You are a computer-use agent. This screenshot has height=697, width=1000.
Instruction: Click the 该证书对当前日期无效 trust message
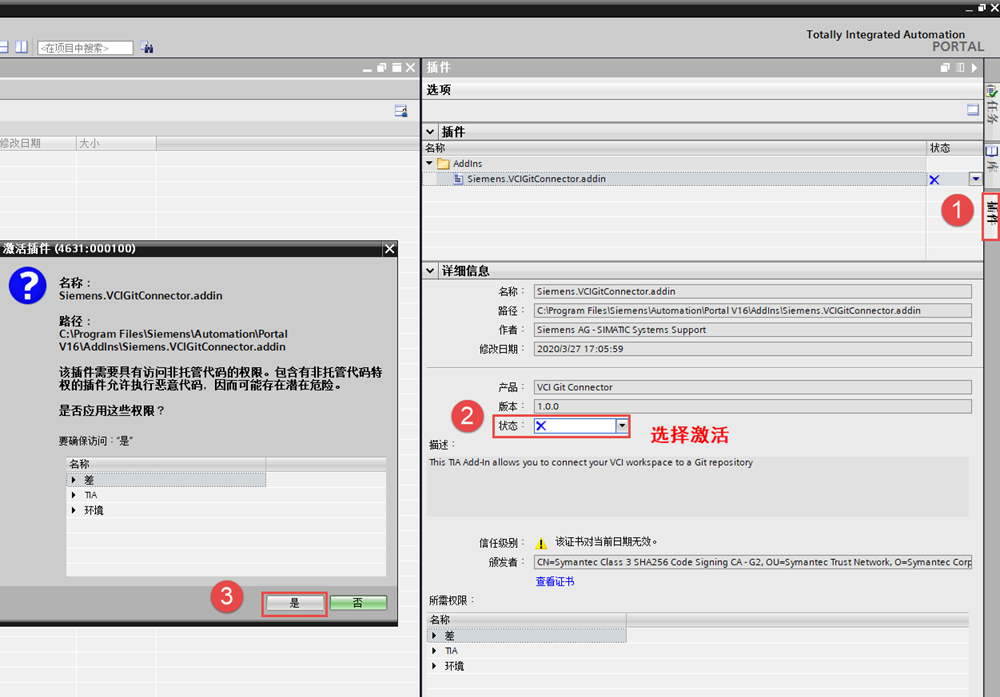[x=606, y=541]
